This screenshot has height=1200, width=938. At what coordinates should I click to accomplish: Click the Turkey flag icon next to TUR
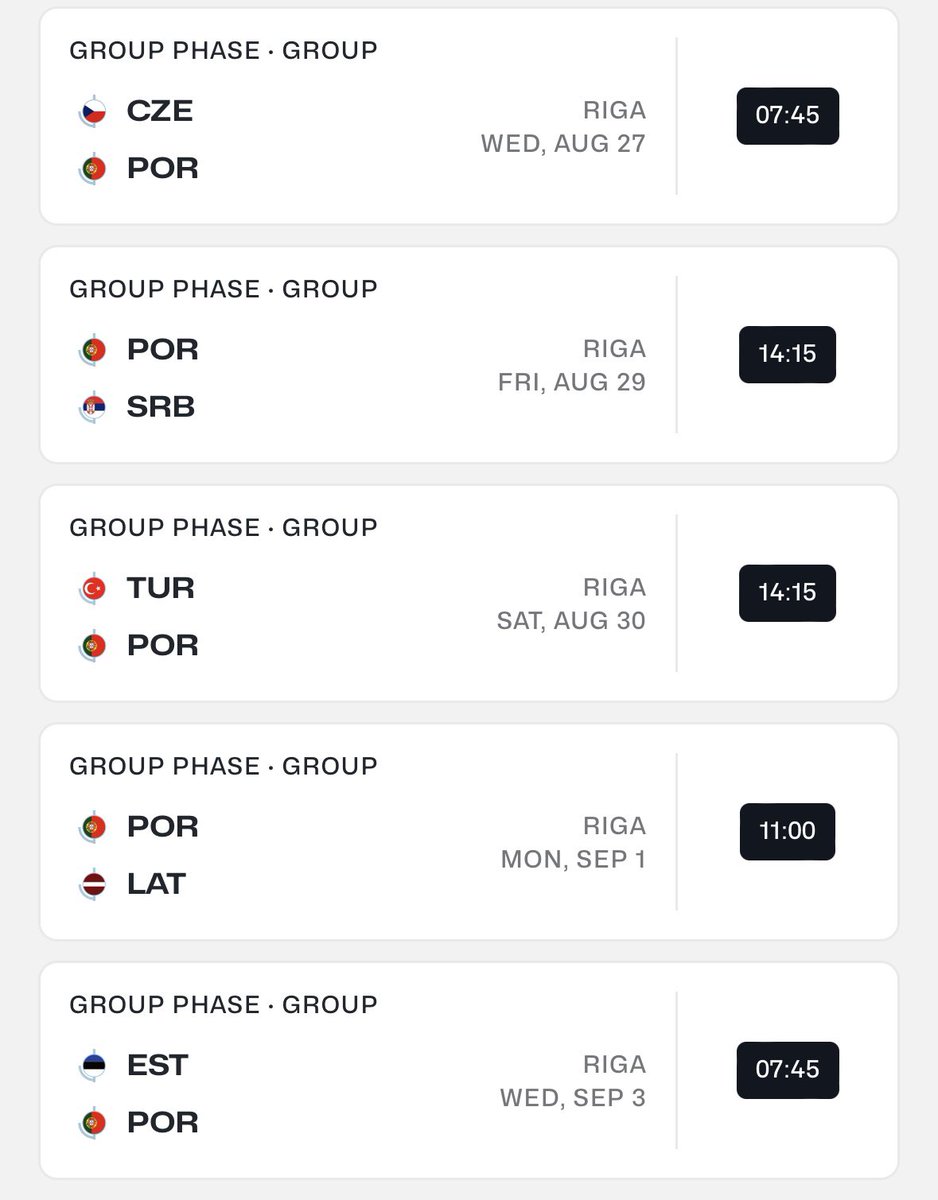point(93,589)
